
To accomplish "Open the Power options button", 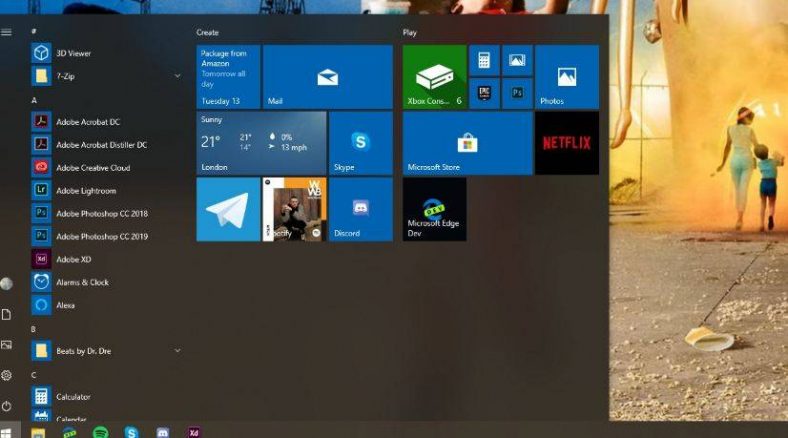I will [x=7, y=406].
